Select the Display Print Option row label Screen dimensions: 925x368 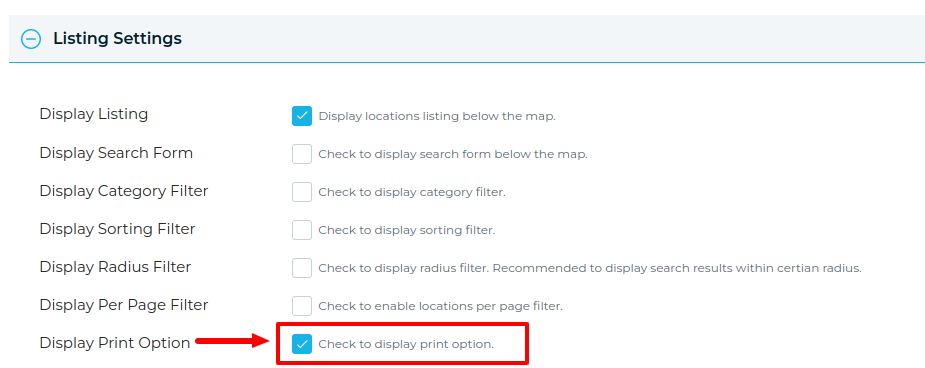pos(115,343)
